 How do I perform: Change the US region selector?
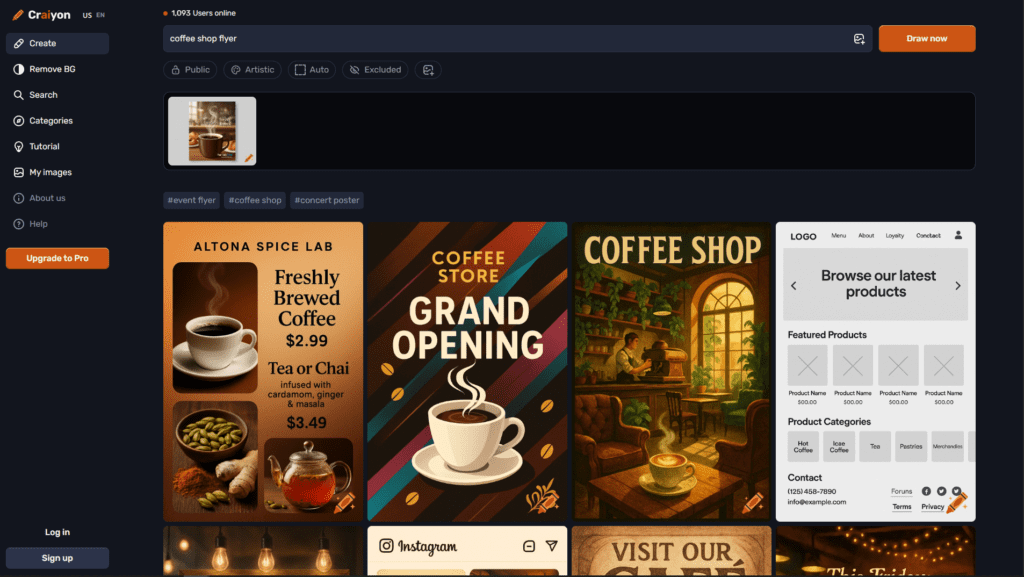(86, 14)
